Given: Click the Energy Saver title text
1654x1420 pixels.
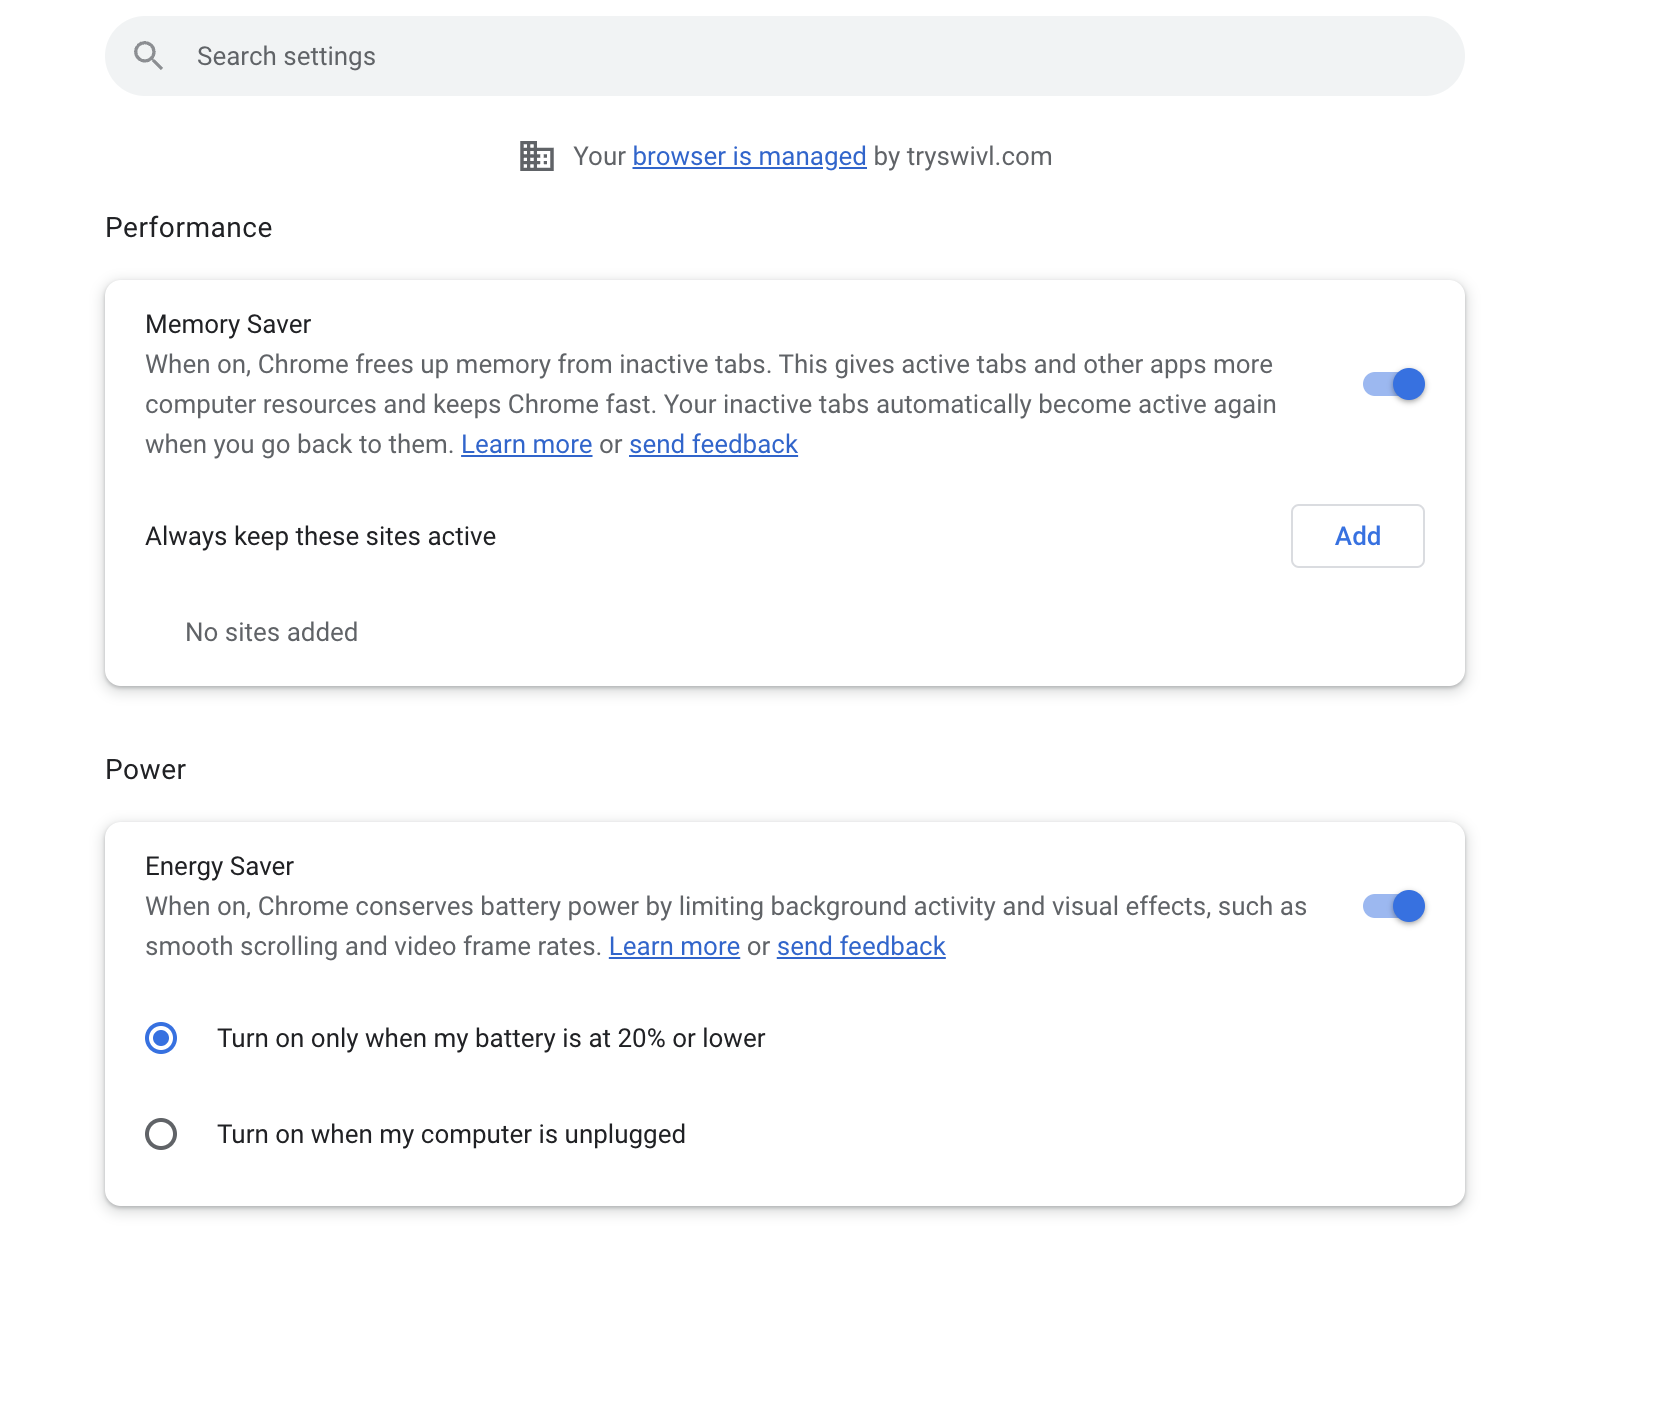Looking at the screenshot, I should pyautogui.click(x=219, y=866).
